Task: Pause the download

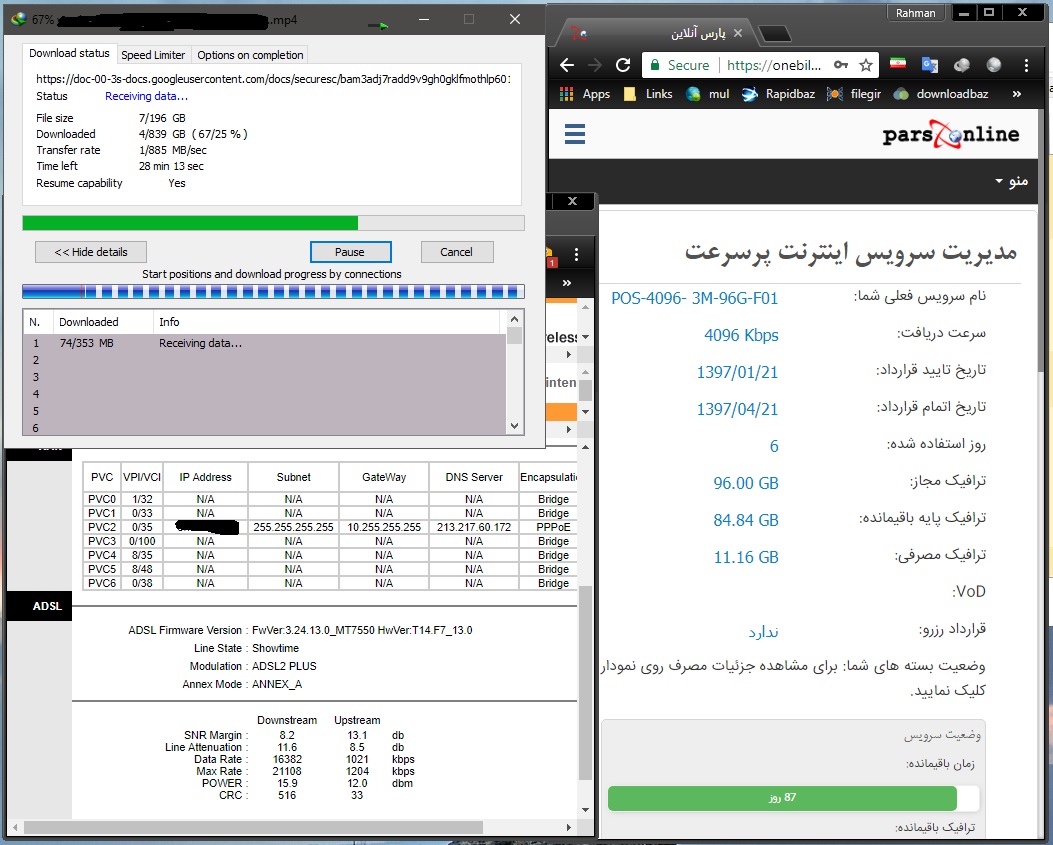Action: pos(350,252)
